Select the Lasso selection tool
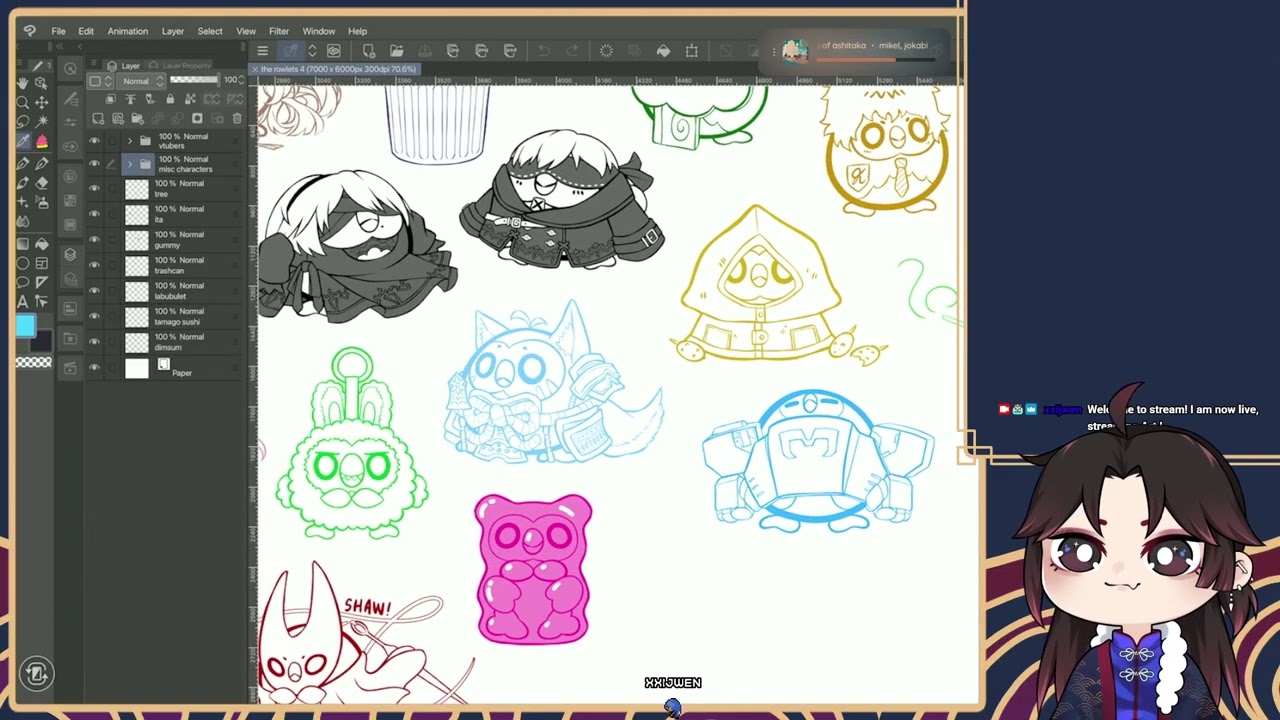The height and width of the screenshot is (720, 1280). 22,122
